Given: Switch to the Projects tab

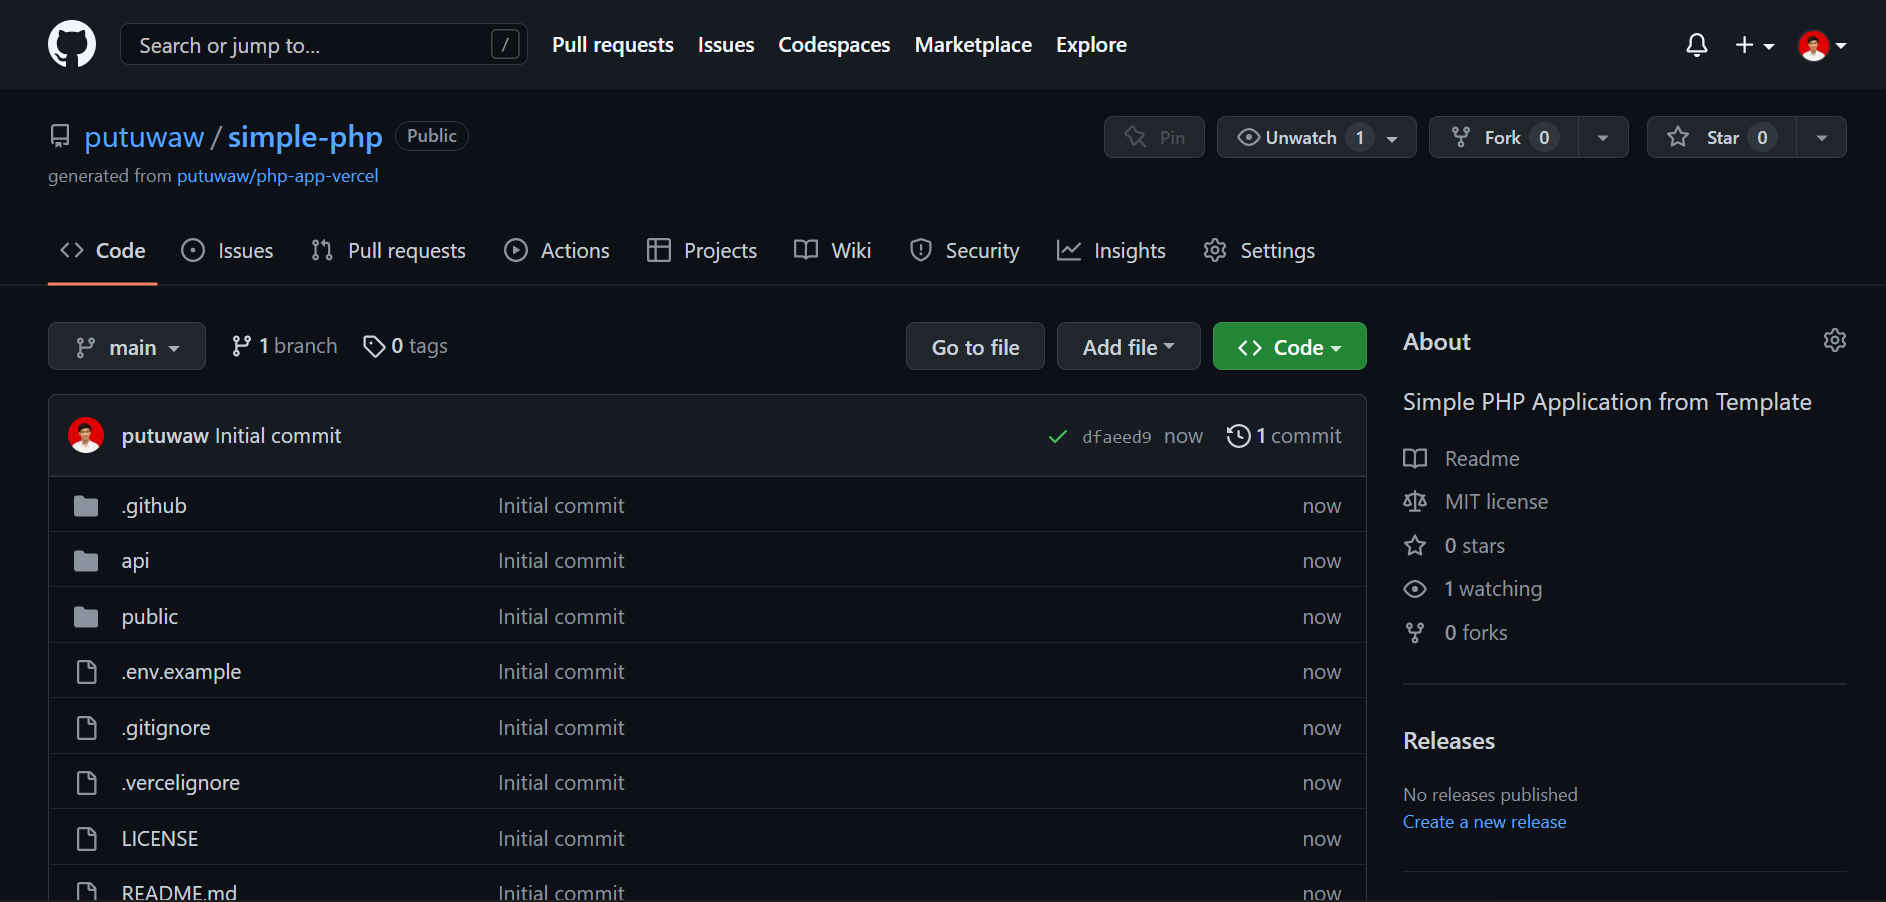Looking at the screenshot, I should point(702,251).
